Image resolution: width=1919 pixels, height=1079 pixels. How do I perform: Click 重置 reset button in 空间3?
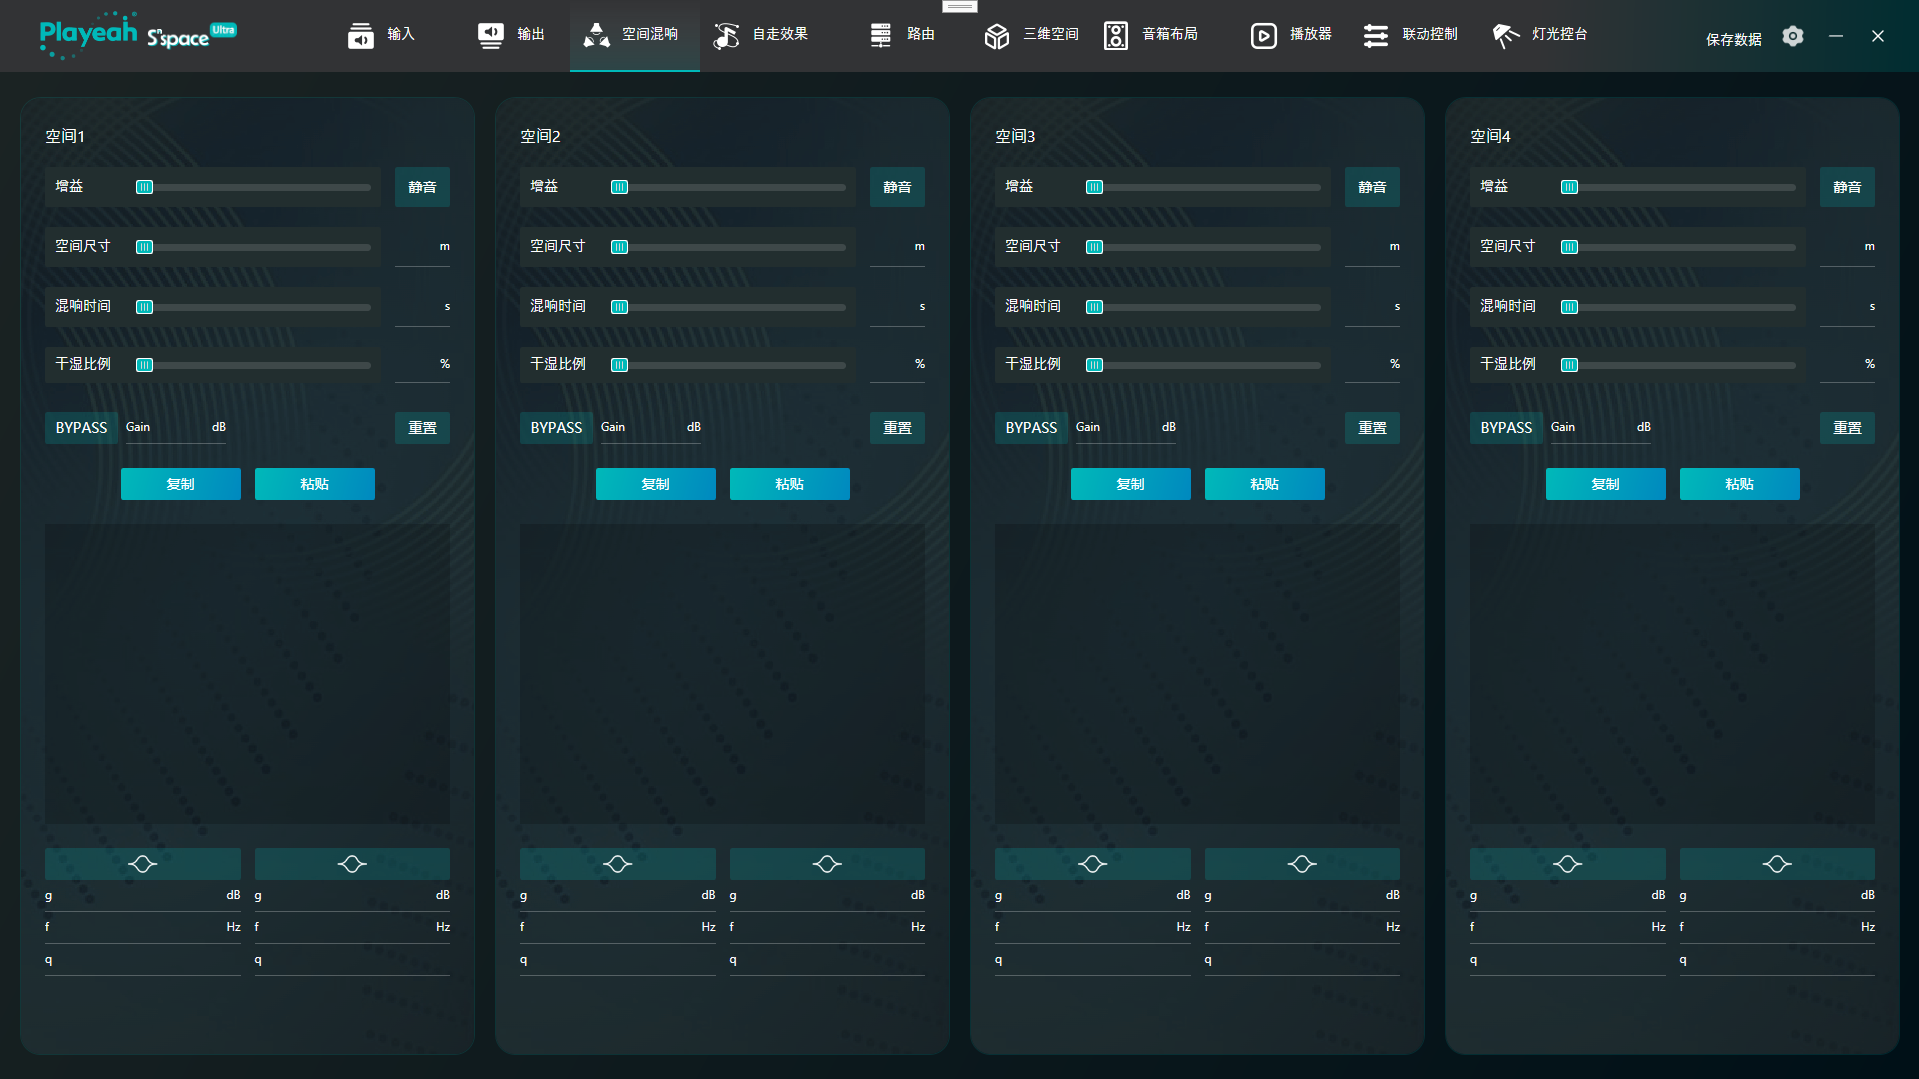click(1372, 428)
